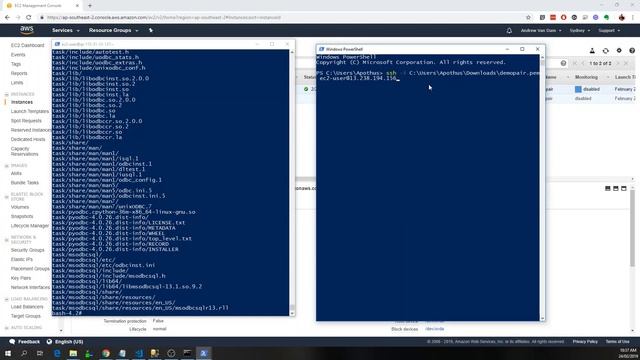Image resolution: width=640 pixels, height=360 pixels.
Task: Reload the page with the browser refresh icon
Action: pyautogui.click(x=29, y=18)
